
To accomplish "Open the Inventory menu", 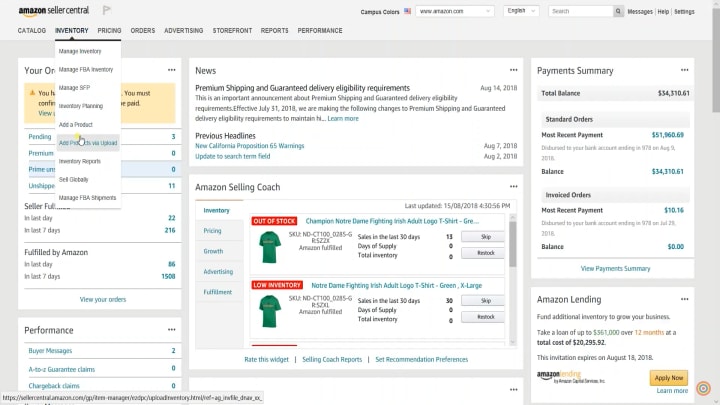I will pyautogui.click(x=72, y=30).
